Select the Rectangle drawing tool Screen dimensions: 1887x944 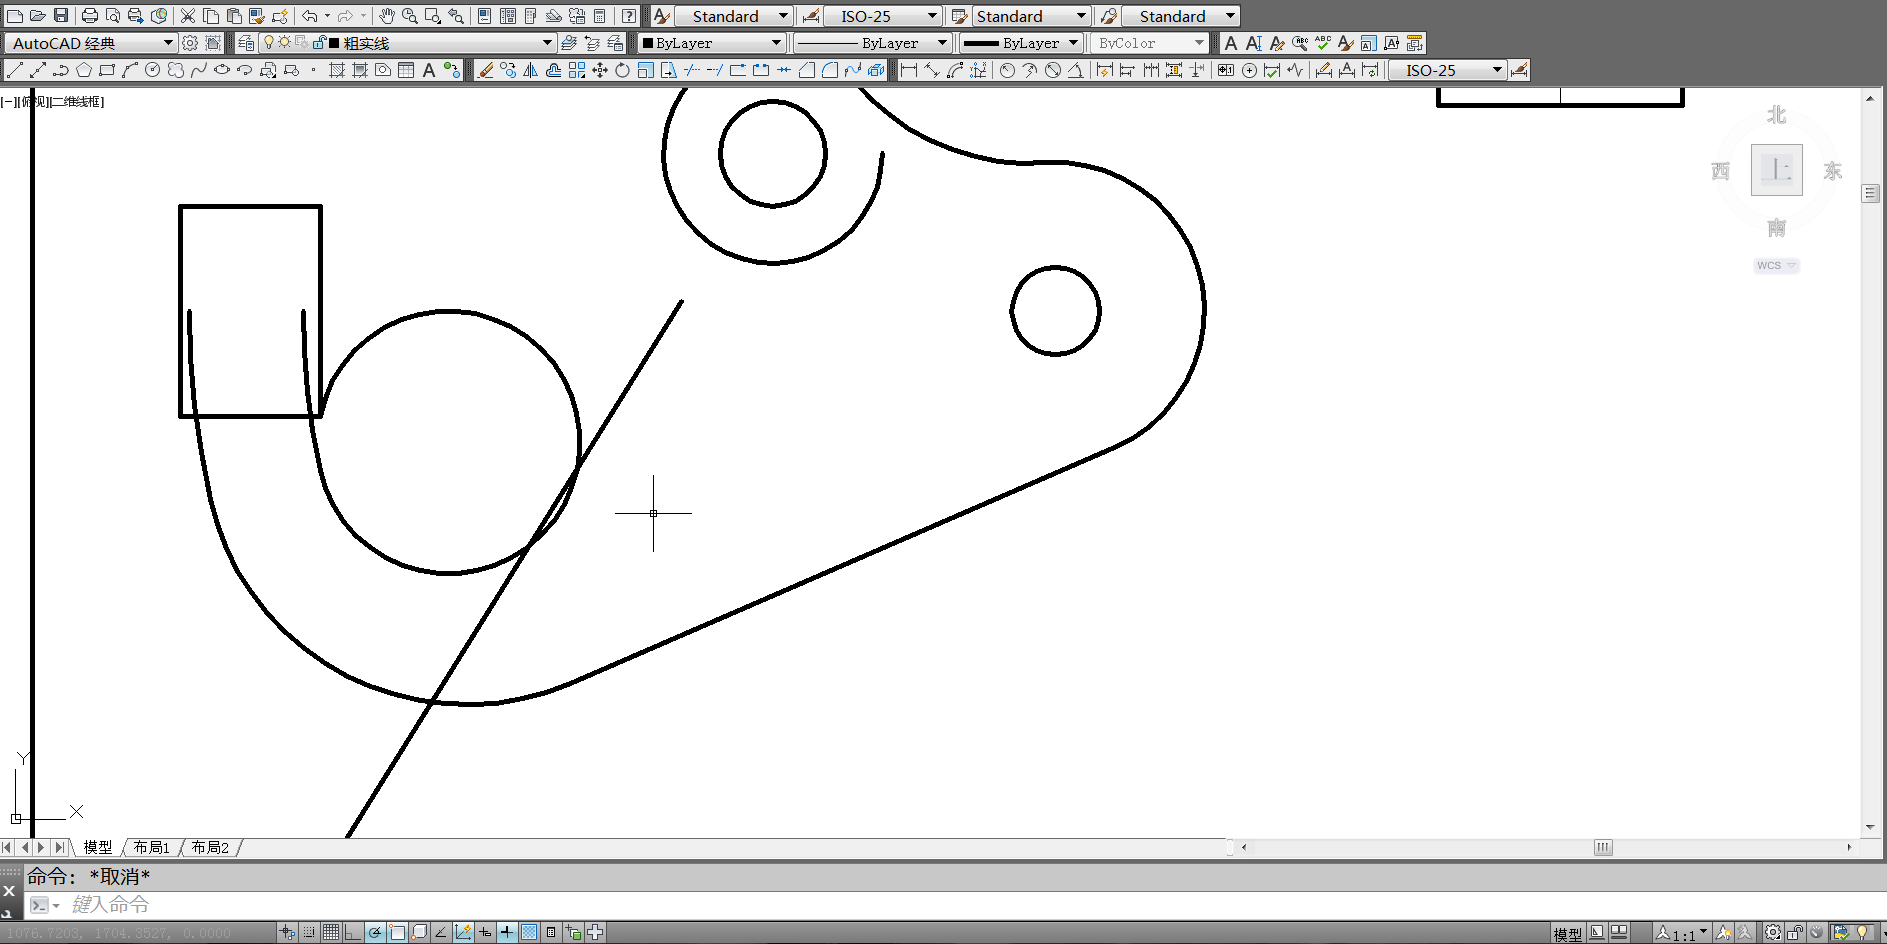[107, 70]
